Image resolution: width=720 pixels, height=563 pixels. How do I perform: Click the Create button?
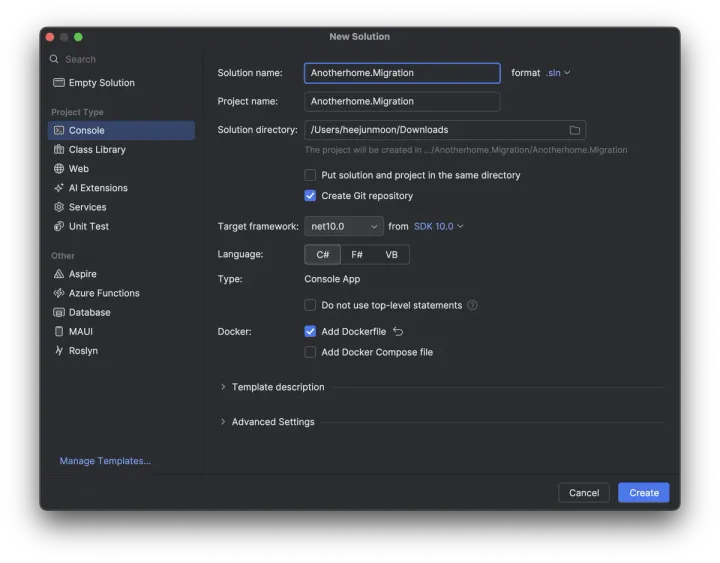(643, 493)
